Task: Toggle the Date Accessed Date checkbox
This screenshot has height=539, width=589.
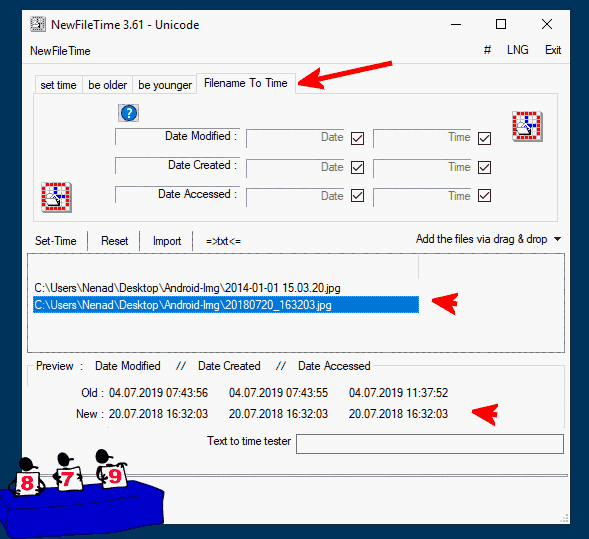Action: pyautogui.click(x=357, y=196)
